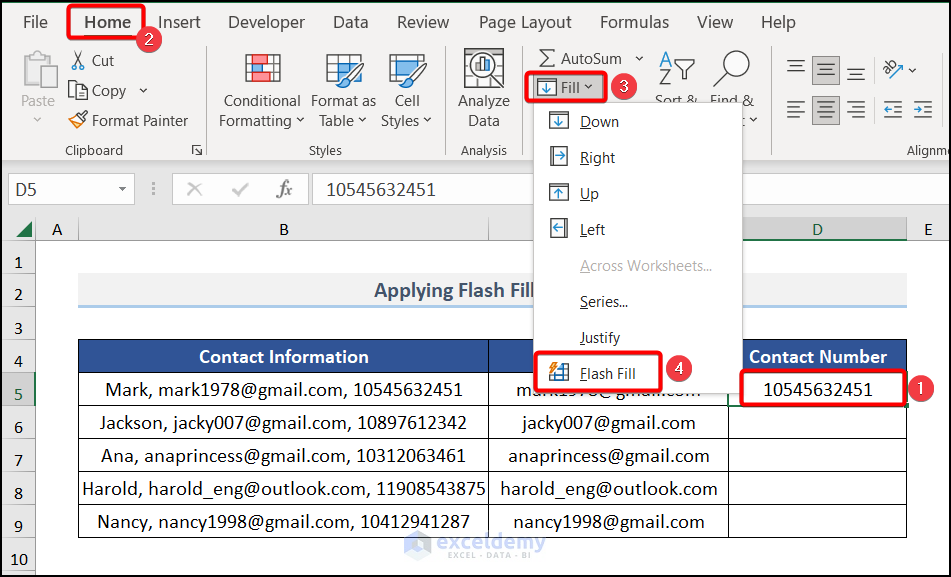Open Find & Select magnifier icon

click(731, 68)
